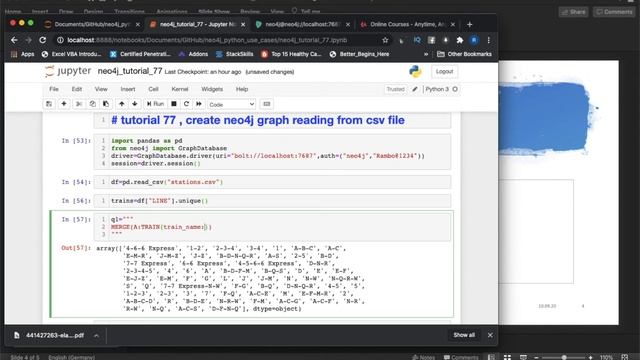Screen dimensions: 640x360
Task: Open the Jupyter View menu
Action: (101, 89)
